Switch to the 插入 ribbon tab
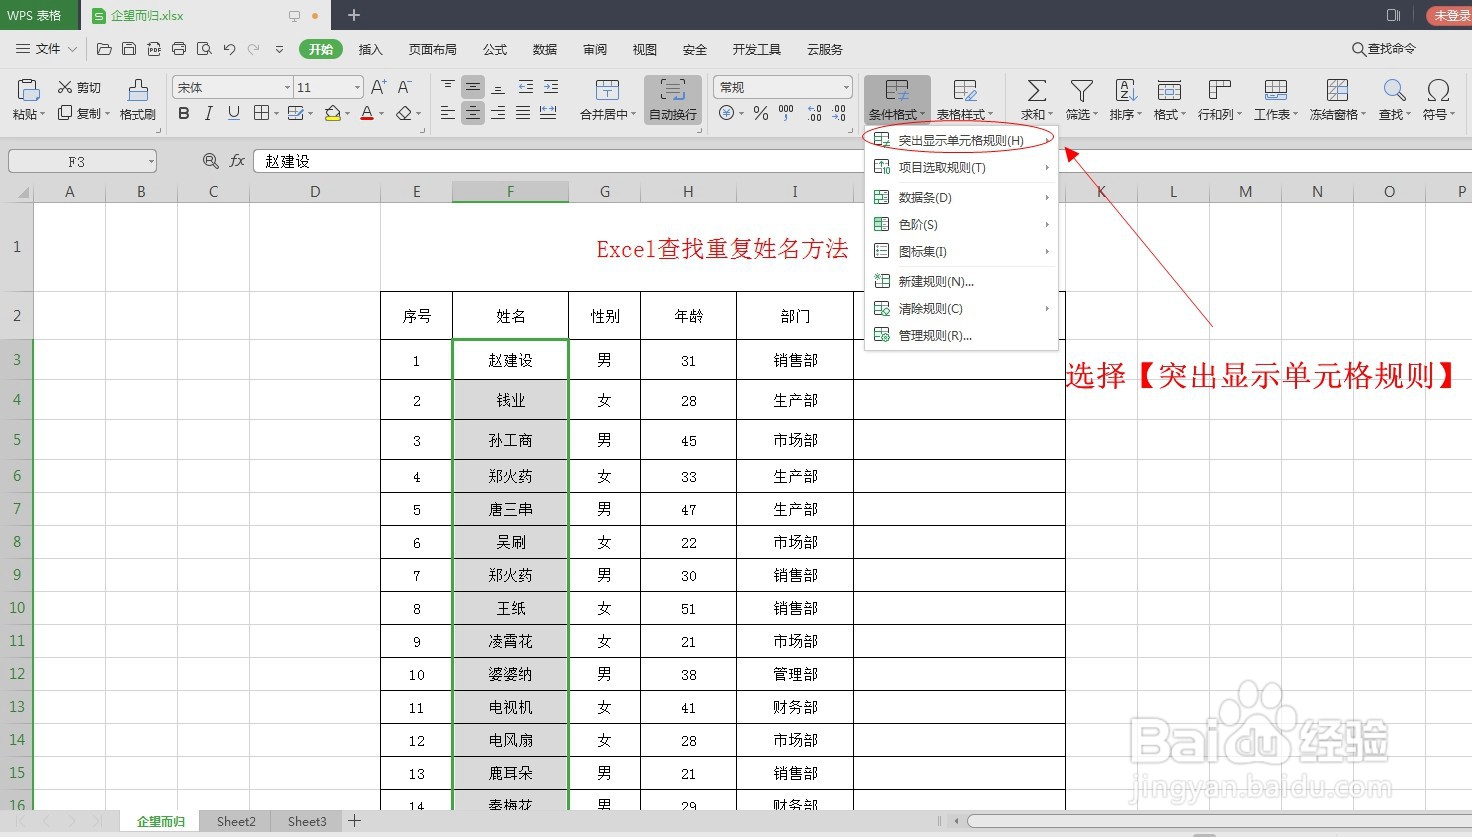This screenshot has width=1472, height=837. coord(371,49)
